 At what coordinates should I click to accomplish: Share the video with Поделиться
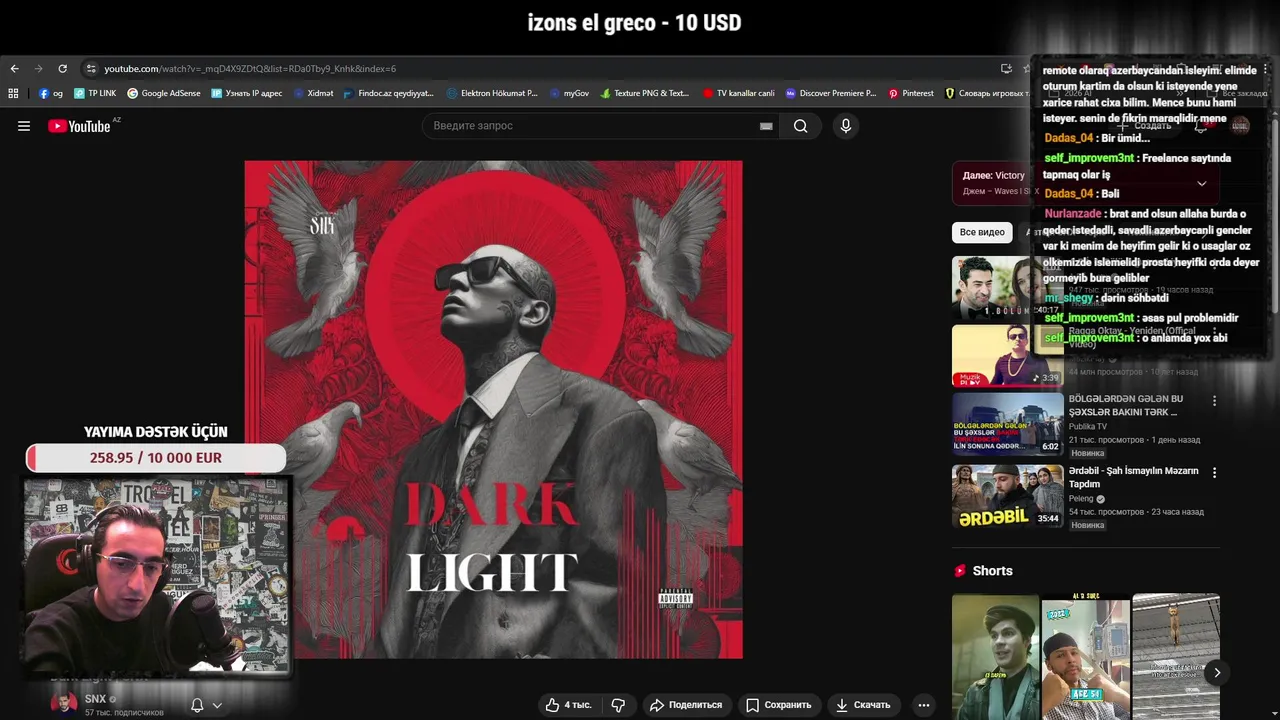[685, 705]
